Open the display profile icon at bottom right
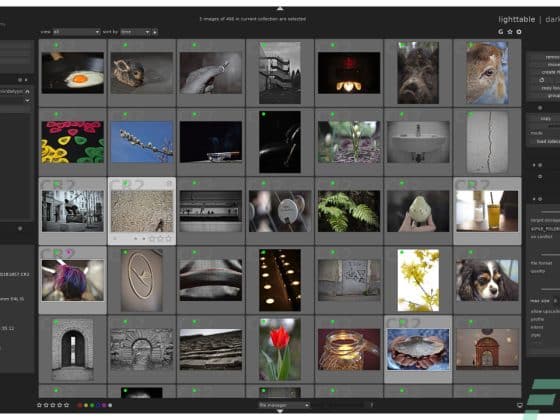 (520, 405)
